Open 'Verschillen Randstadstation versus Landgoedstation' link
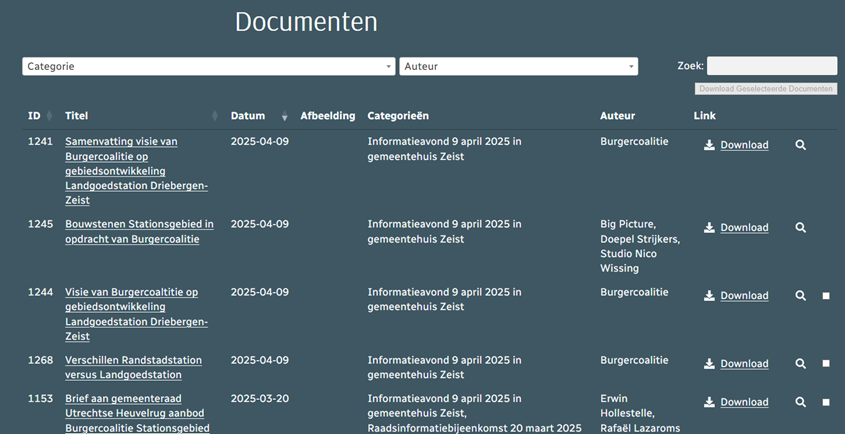Screen dimensions: 845x434 tap(133, 367)
